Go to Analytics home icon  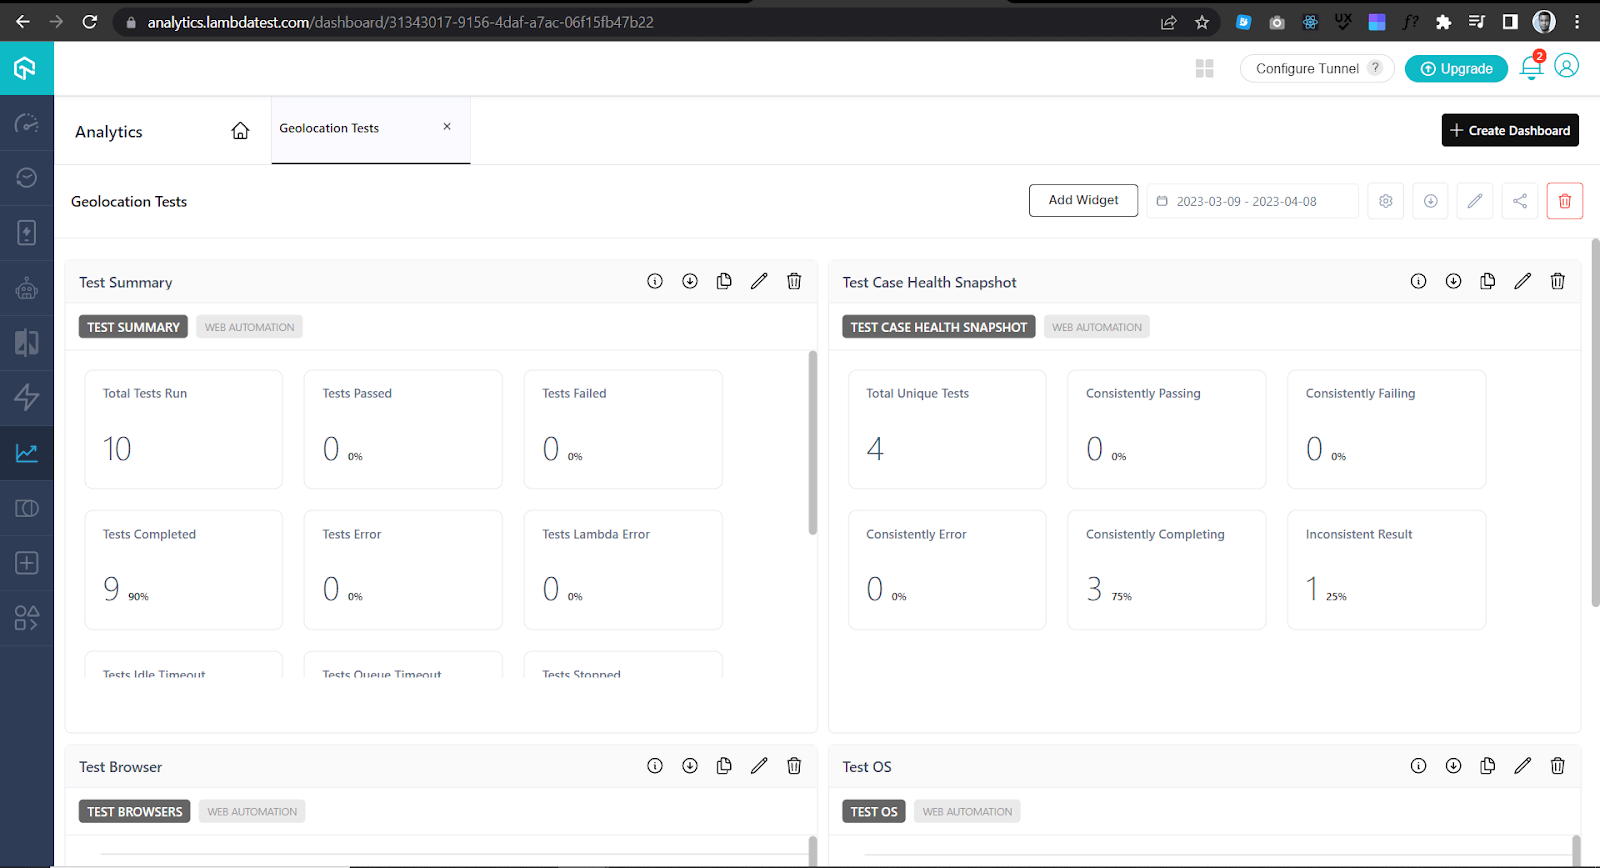point(240,131)
